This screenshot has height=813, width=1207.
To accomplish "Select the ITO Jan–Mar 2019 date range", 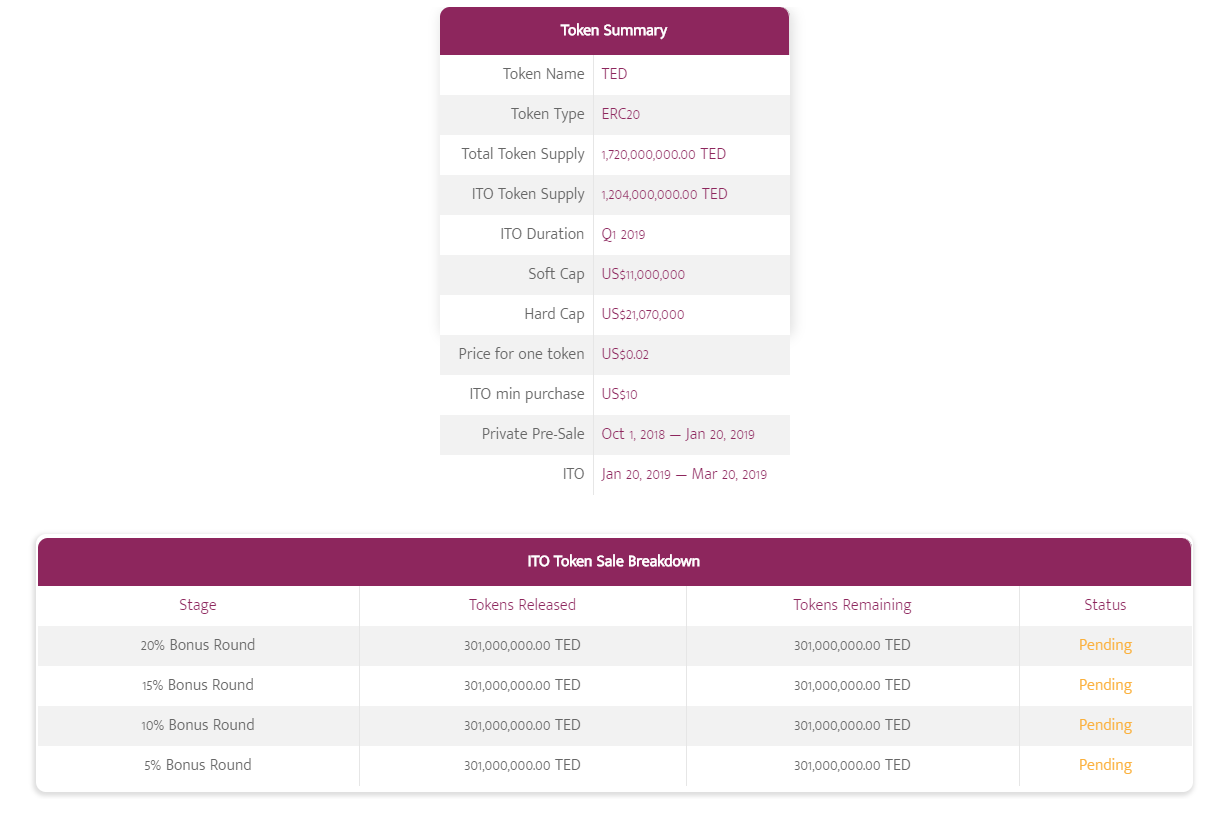I will click(684, 474).
